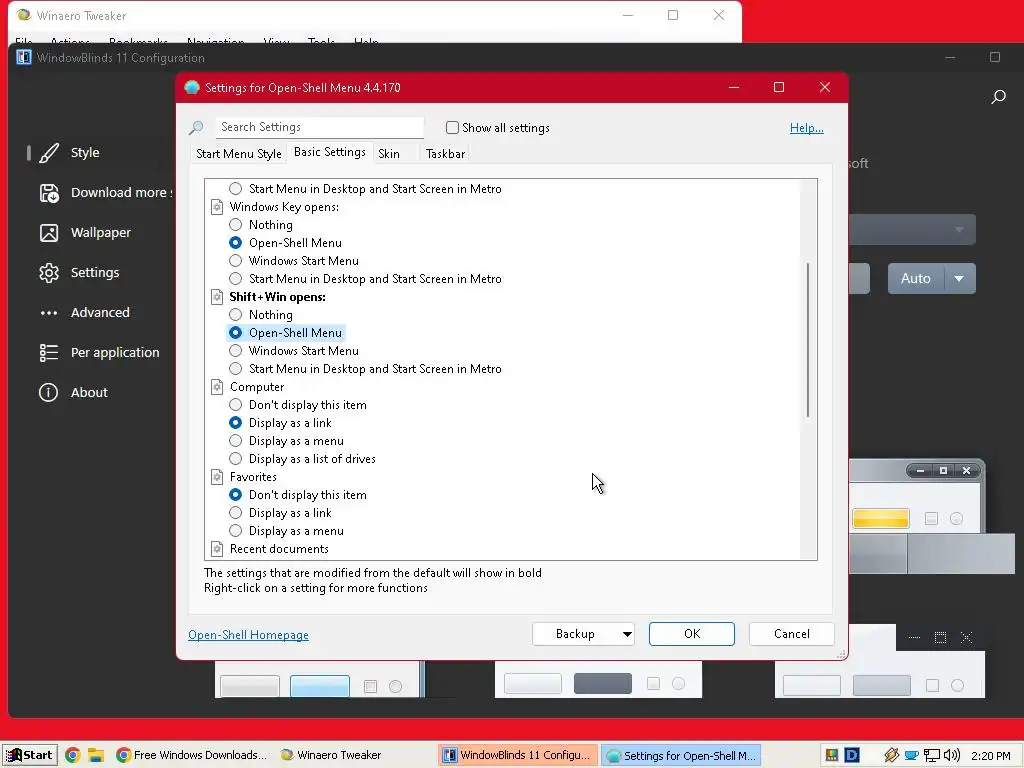This screenshot has height=768, width=1024.
Task: Open Download more via its save icon
Action: (48, 193)
